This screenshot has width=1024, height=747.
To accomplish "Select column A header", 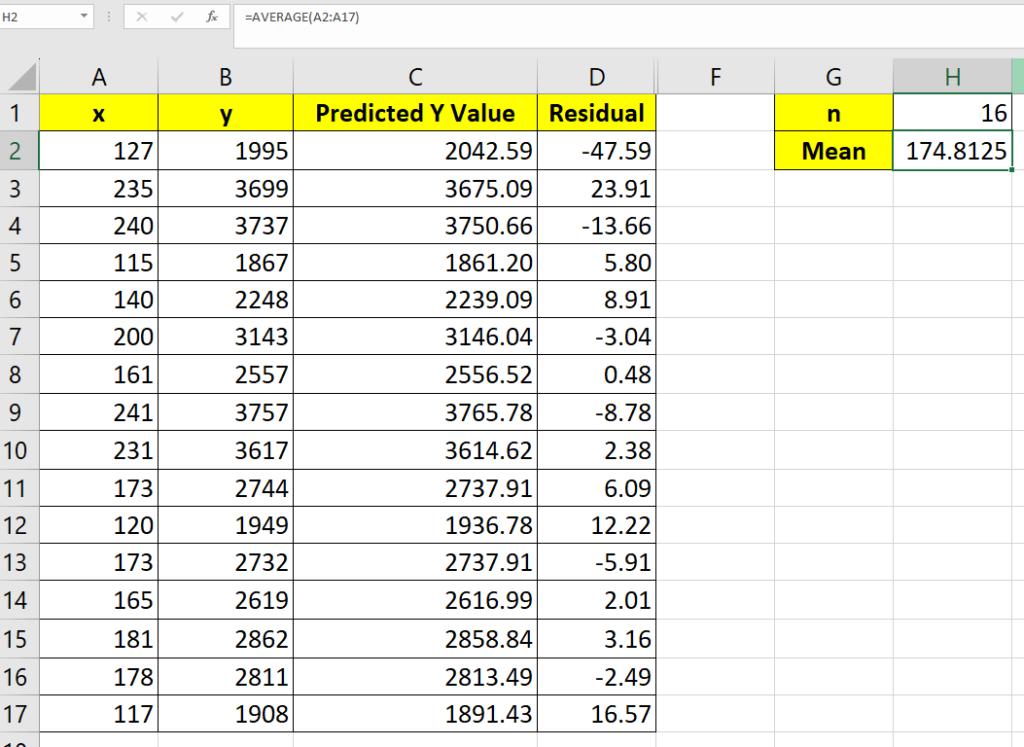I will click(x=98, y=77).
